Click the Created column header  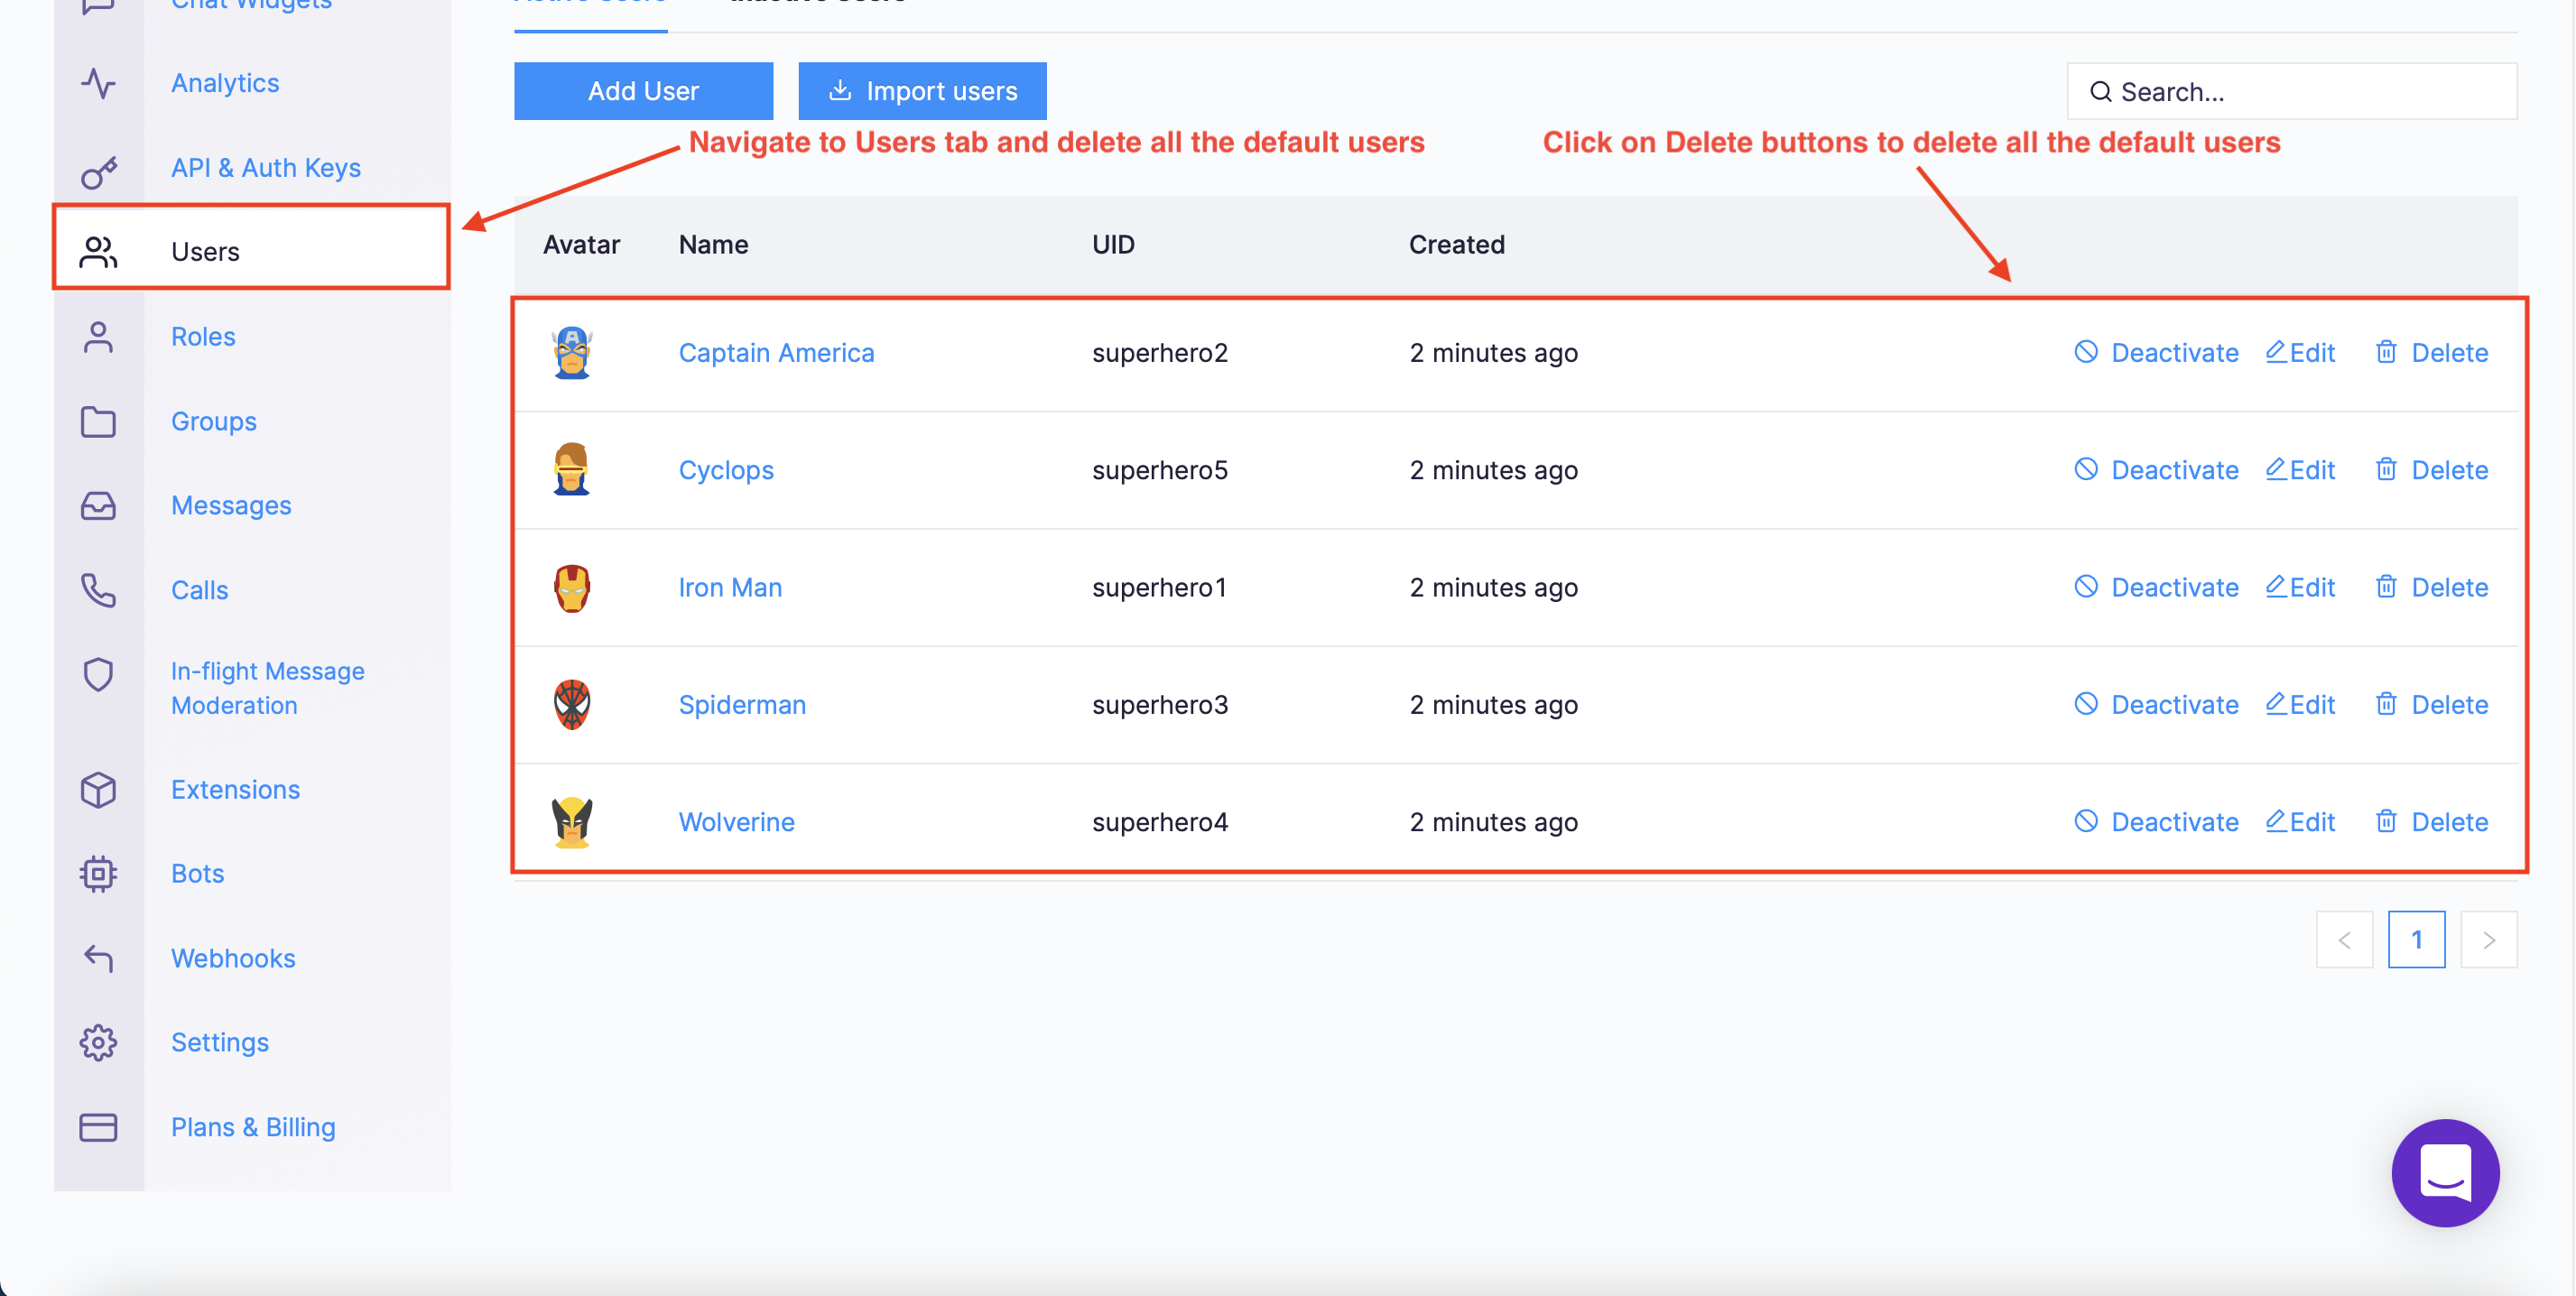[1456, 245]
